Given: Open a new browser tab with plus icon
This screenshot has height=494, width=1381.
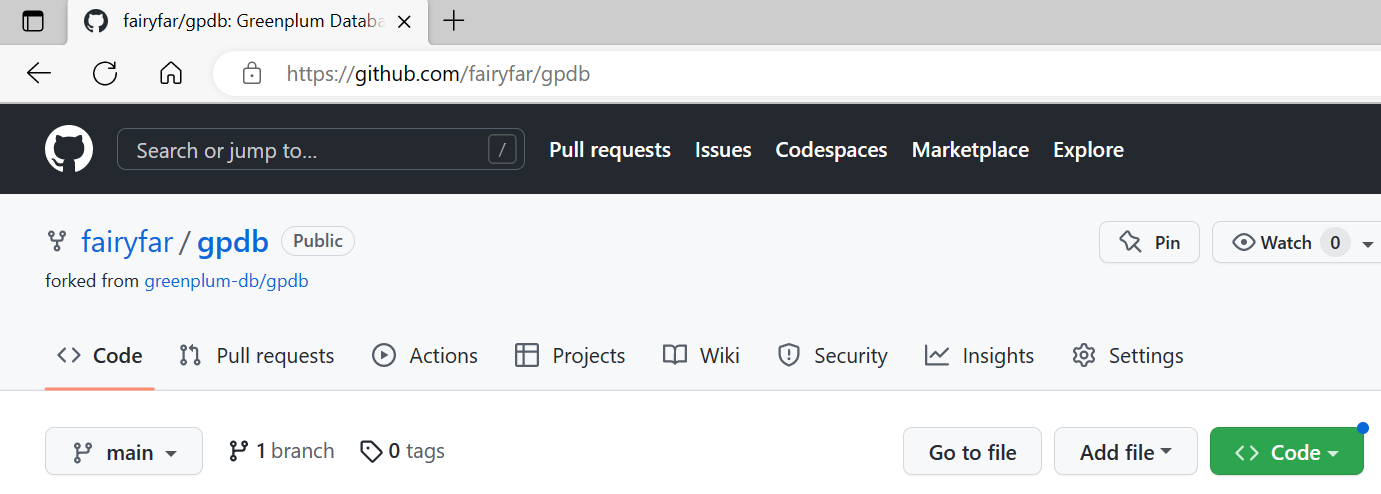Looking at the screenshot, I should (x=454, y=21).
